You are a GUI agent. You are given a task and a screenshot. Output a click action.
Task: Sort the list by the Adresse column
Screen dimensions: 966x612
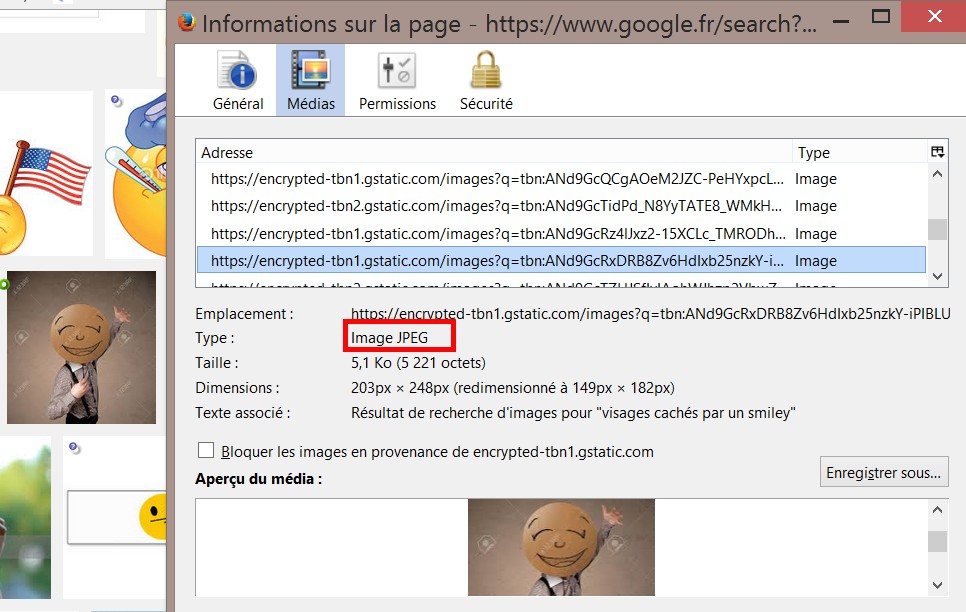(494, 152)
